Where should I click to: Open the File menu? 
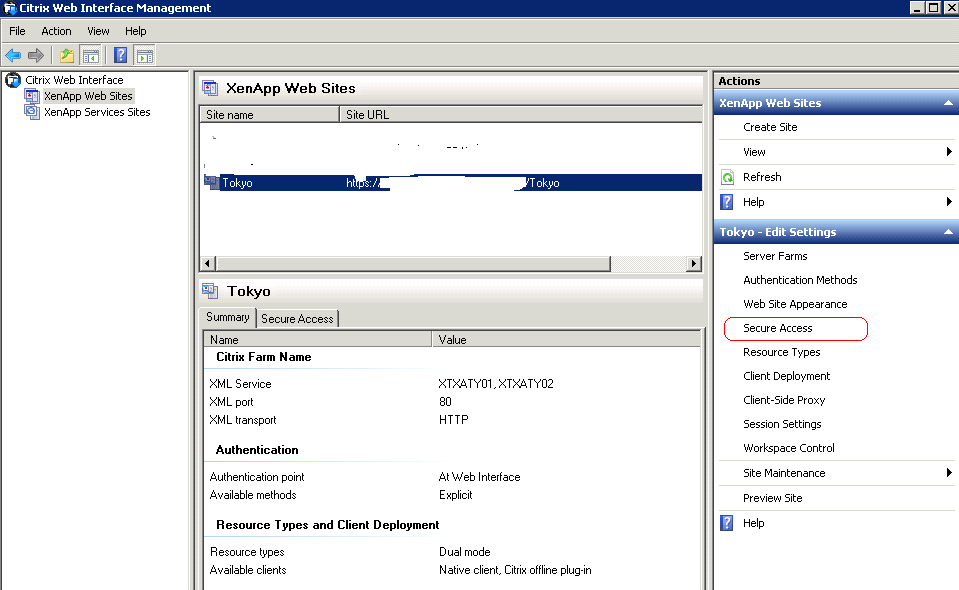(17, 31)
